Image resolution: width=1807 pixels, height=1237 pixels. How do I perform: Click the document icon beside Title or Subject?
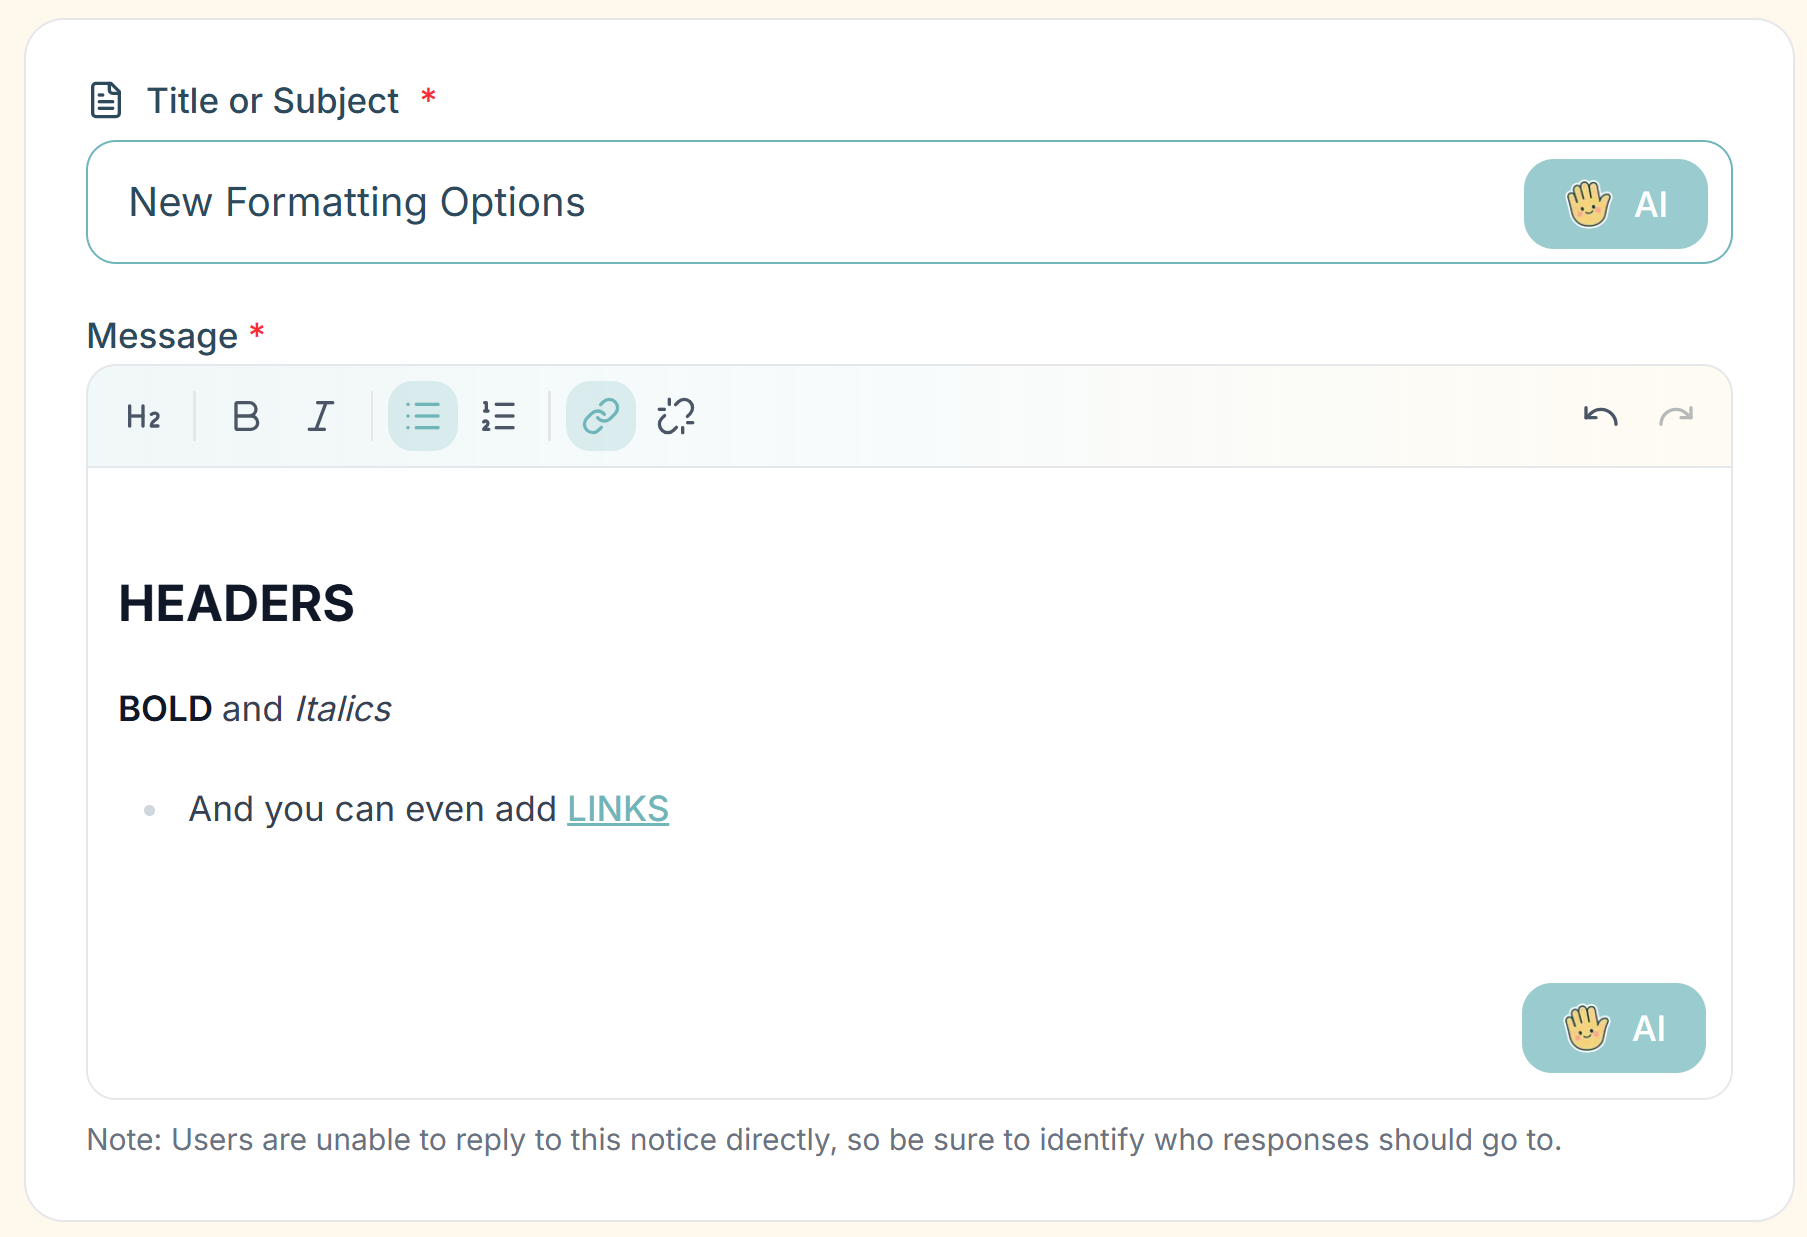pos(106,100)
